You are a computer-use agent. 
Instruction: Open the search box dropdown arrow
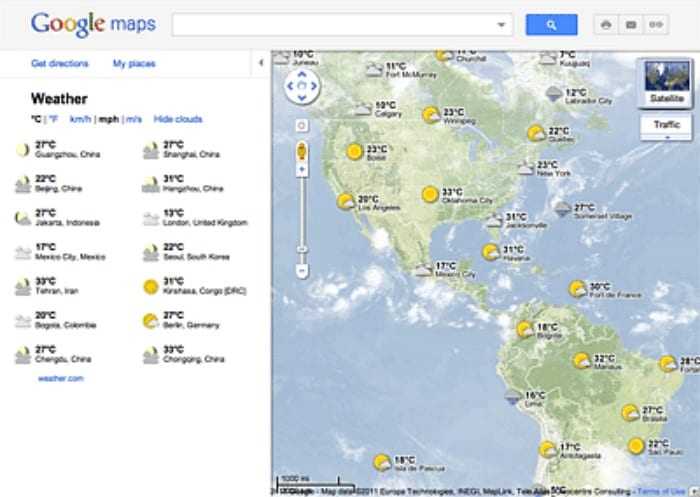point(500,25)
